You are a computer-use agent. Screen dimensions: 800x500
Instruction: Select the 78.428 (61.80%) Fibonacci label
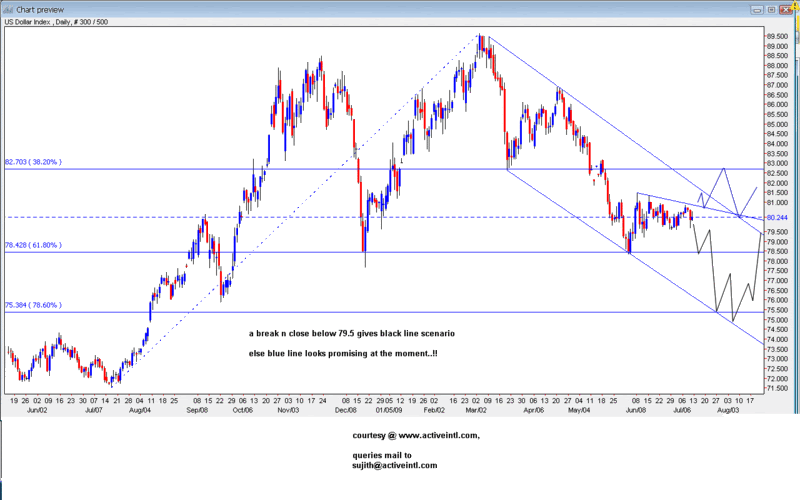pyautogui.click(x=40, y=245)
